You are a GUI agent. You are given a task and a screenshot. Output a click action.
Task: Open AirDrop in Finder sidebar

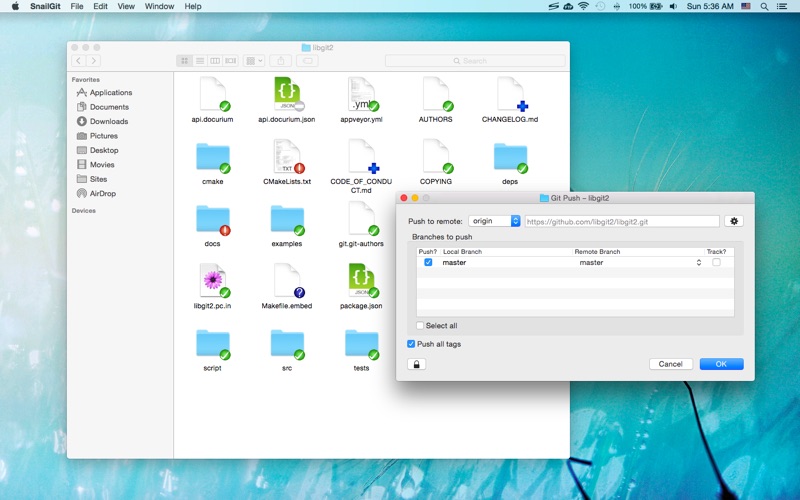tap(96, 193)
